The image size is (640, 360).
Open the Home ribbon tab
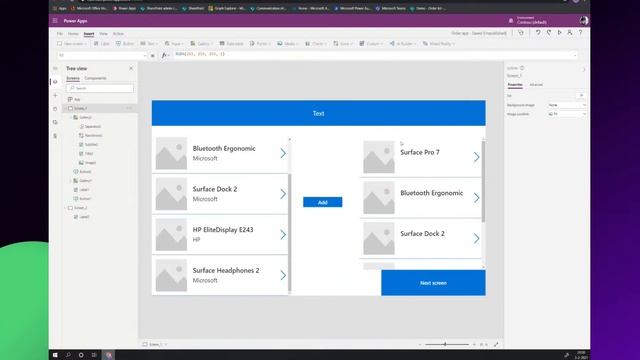coord(73,33)
